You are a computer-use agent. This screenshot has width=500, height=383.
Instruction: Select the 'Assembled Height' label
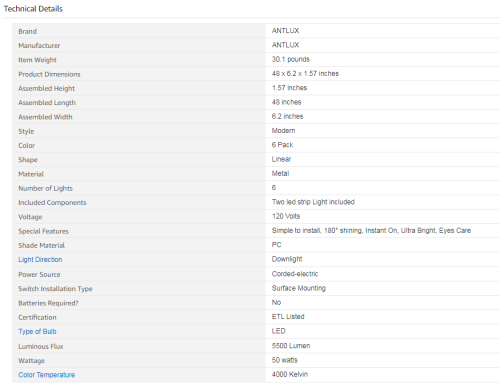(46, 88)
